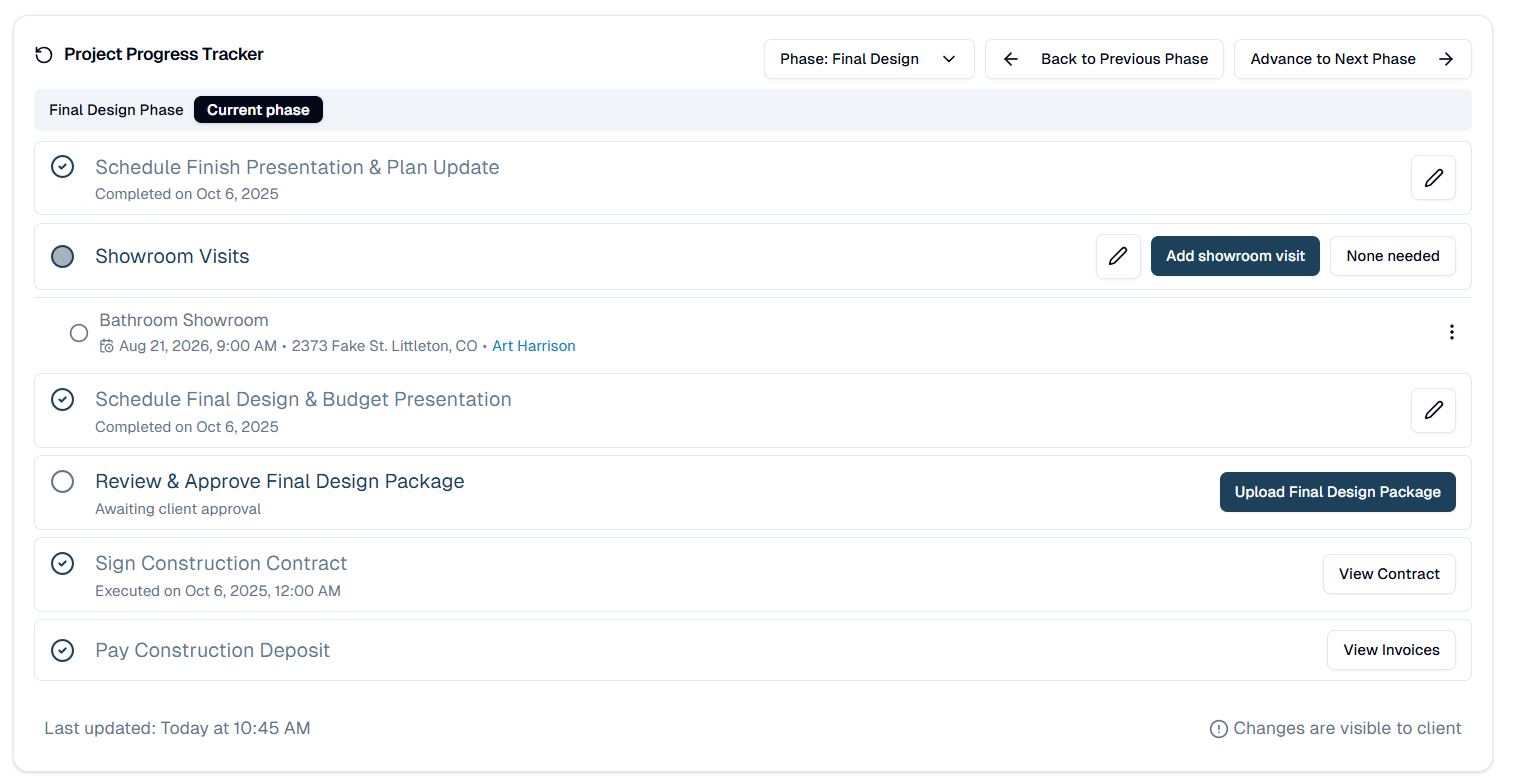Screen dimensions: 1513x782
Task: Click the info icon by Changes are visible
Action: [x=1218, y=729]
